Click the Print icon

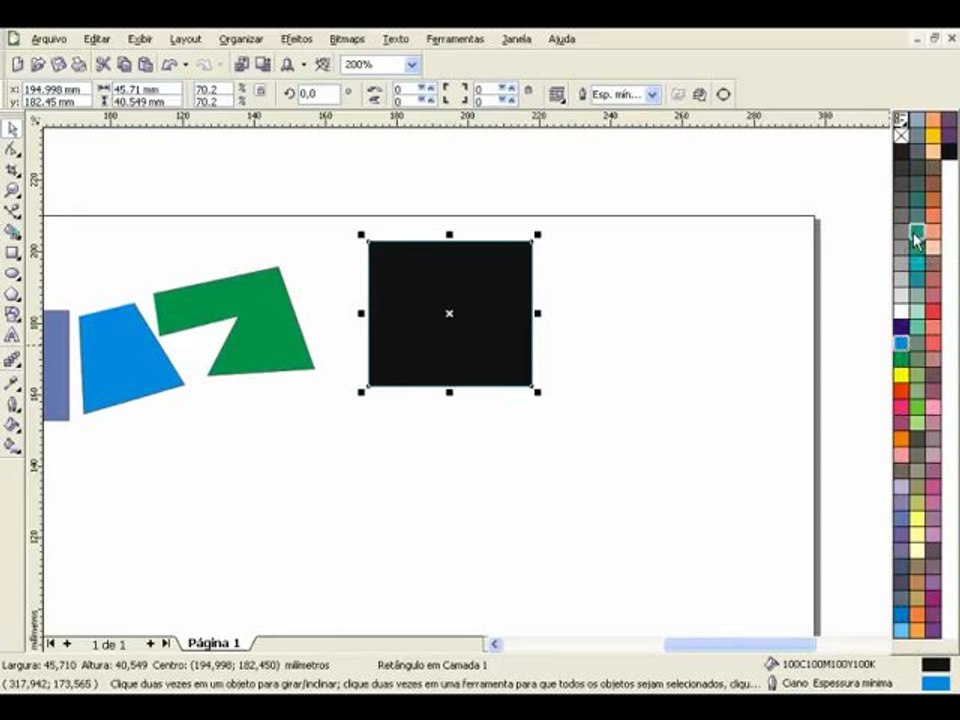[78, 64]
